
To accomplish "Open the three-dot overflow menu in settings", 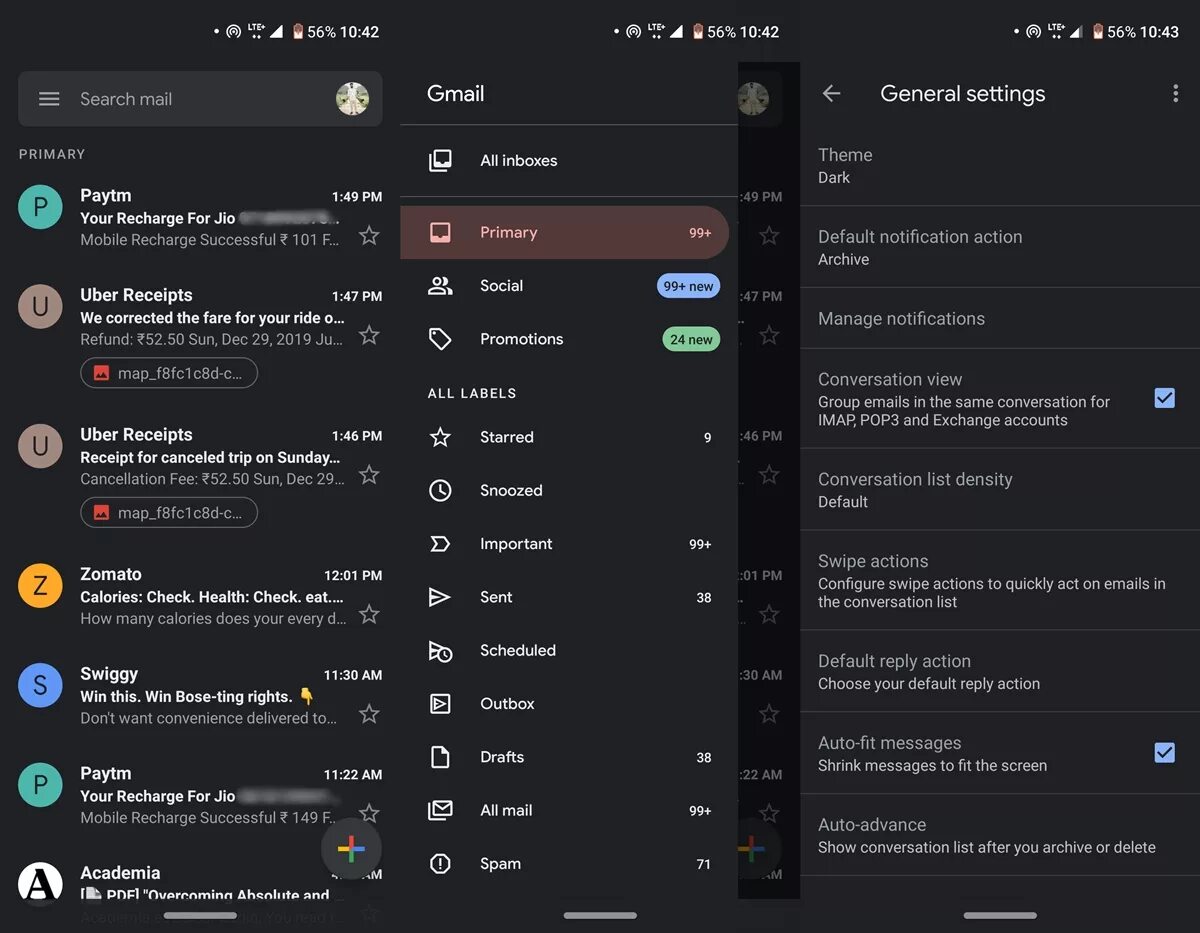I will (x=1175, y=93).
